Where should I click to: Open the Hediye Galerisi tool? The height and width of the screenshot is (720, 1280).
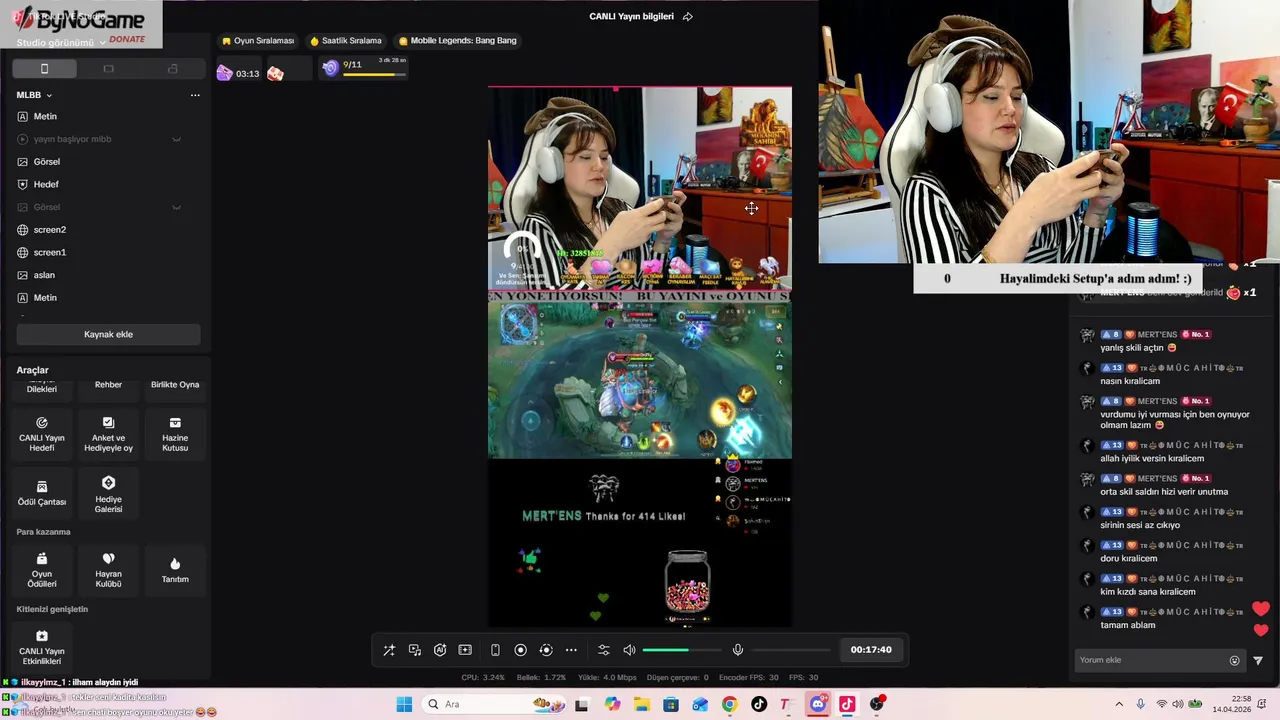[108, 493]
